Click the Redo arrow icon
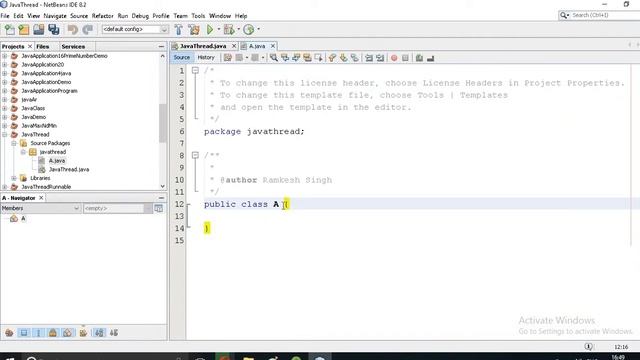Image resolution: width=640 pixels, height=360 pixels. click(87, 29)
